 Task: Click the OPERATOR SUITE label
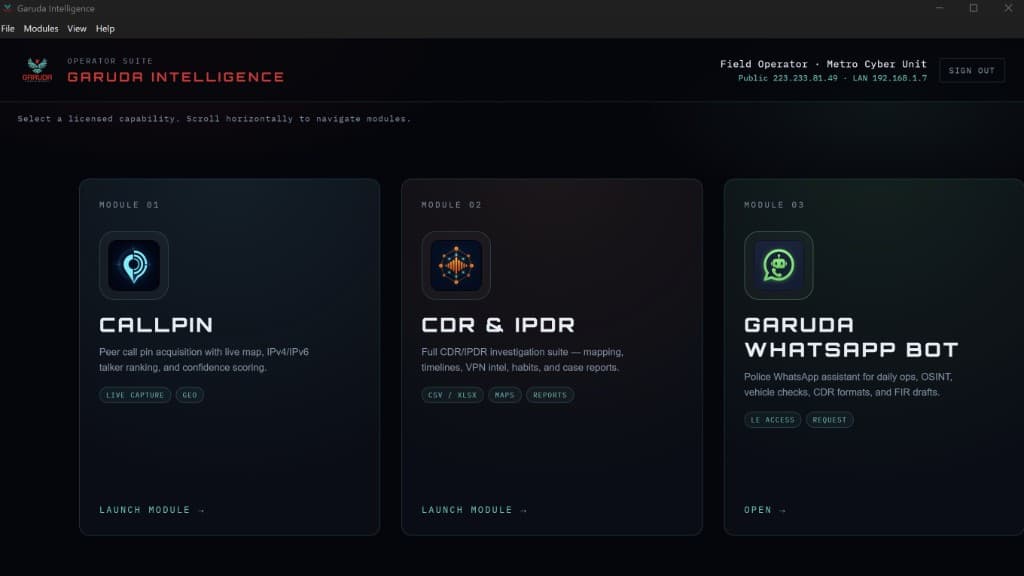tap(110, 61)
